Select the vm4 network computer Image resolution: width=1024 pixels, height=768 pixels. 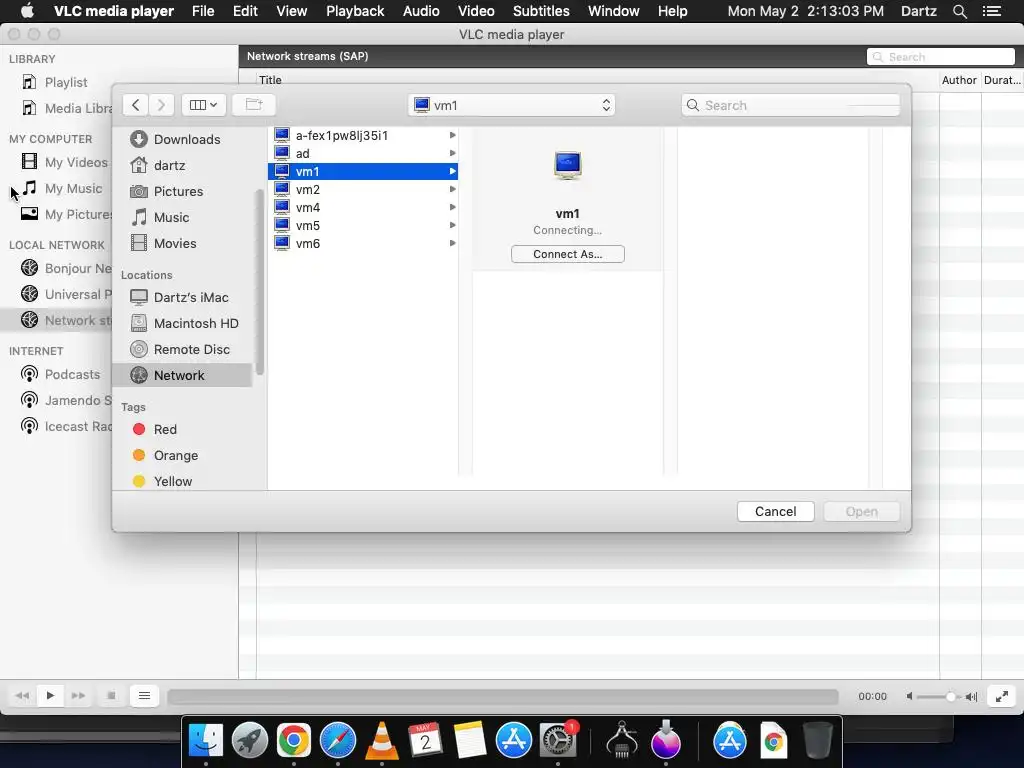[x=363, y=208]
